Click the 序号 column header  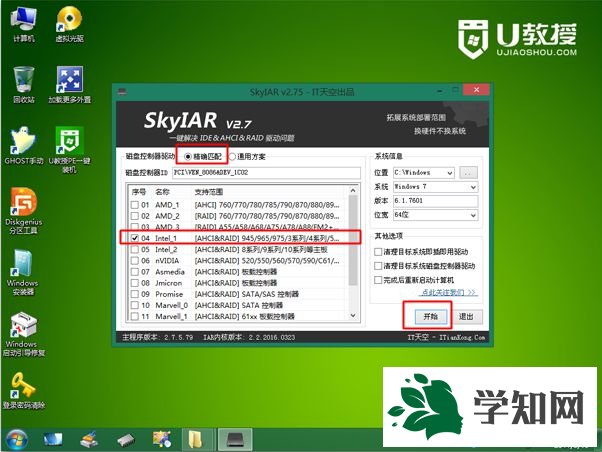138,192
